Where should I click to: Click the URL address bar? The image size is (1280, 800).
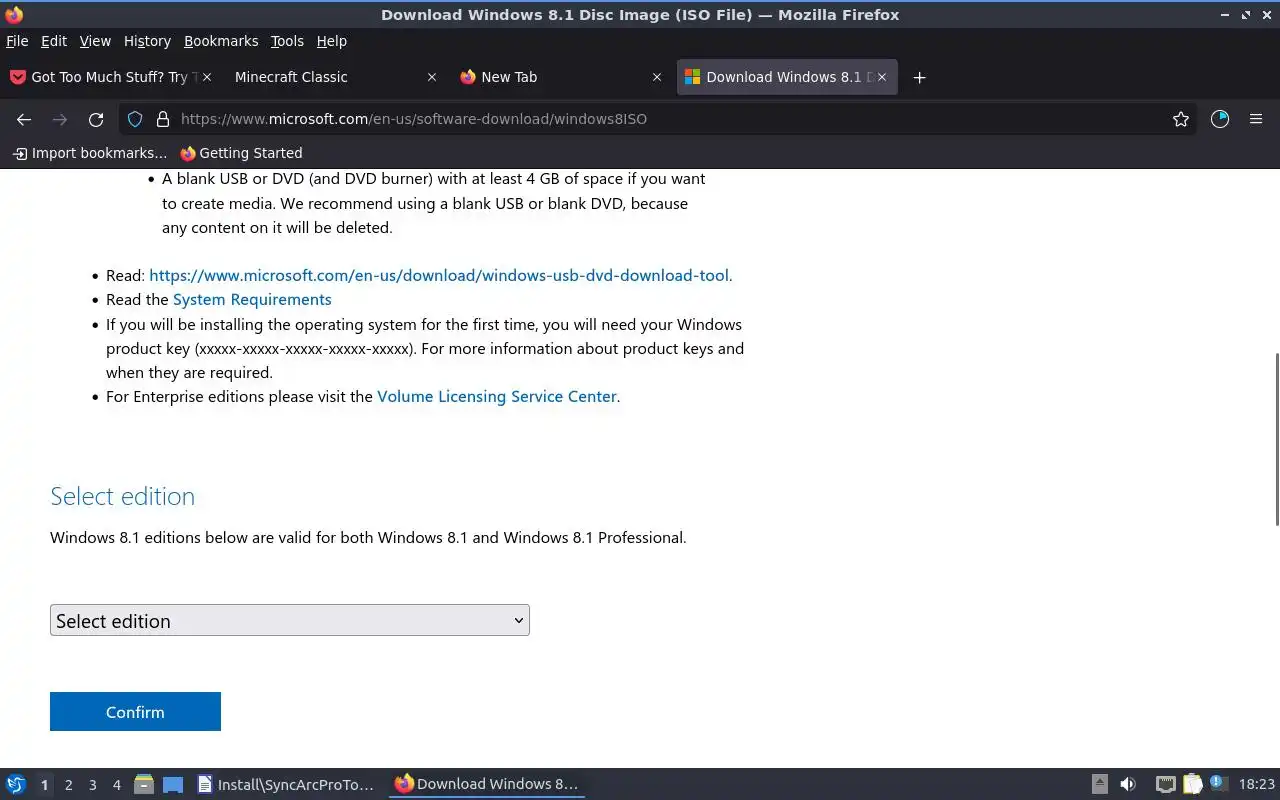click(x=660, y=119)
